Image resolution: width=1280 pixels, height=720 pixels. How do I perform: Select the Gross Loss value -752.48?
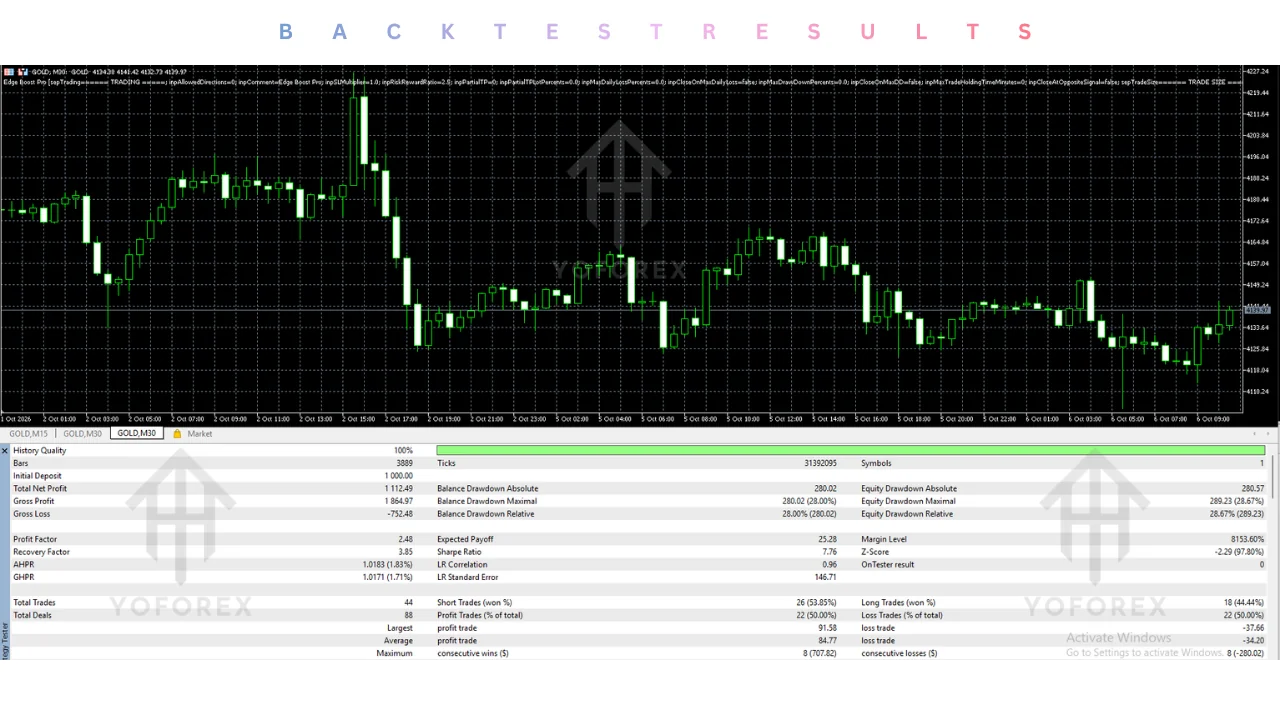[x=400, y=514]
